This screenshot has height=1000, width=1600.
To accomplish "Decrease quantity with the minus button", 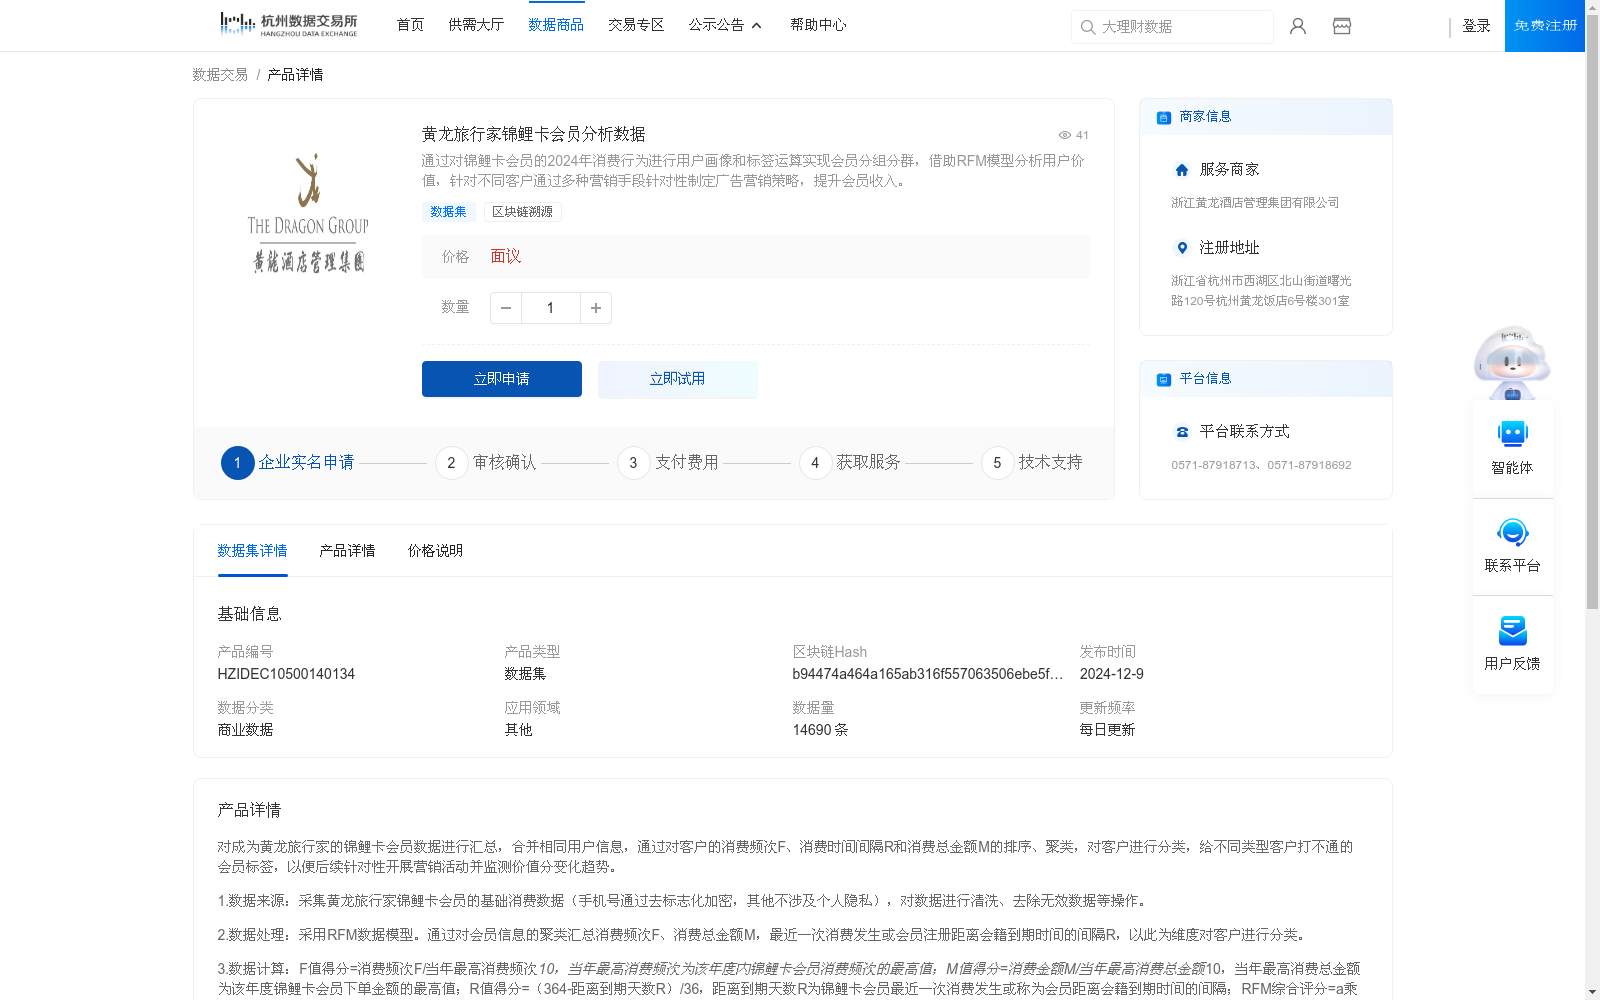I will tap(506, 308).
